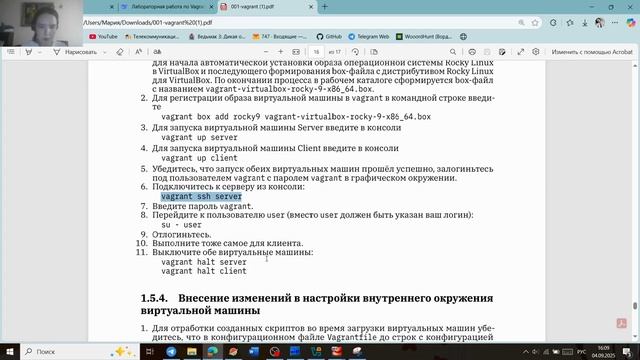This screenshot has height=360, width=640.
Task: Click the PDF vertical scrollbar thumb
Action: pos(635,306)
